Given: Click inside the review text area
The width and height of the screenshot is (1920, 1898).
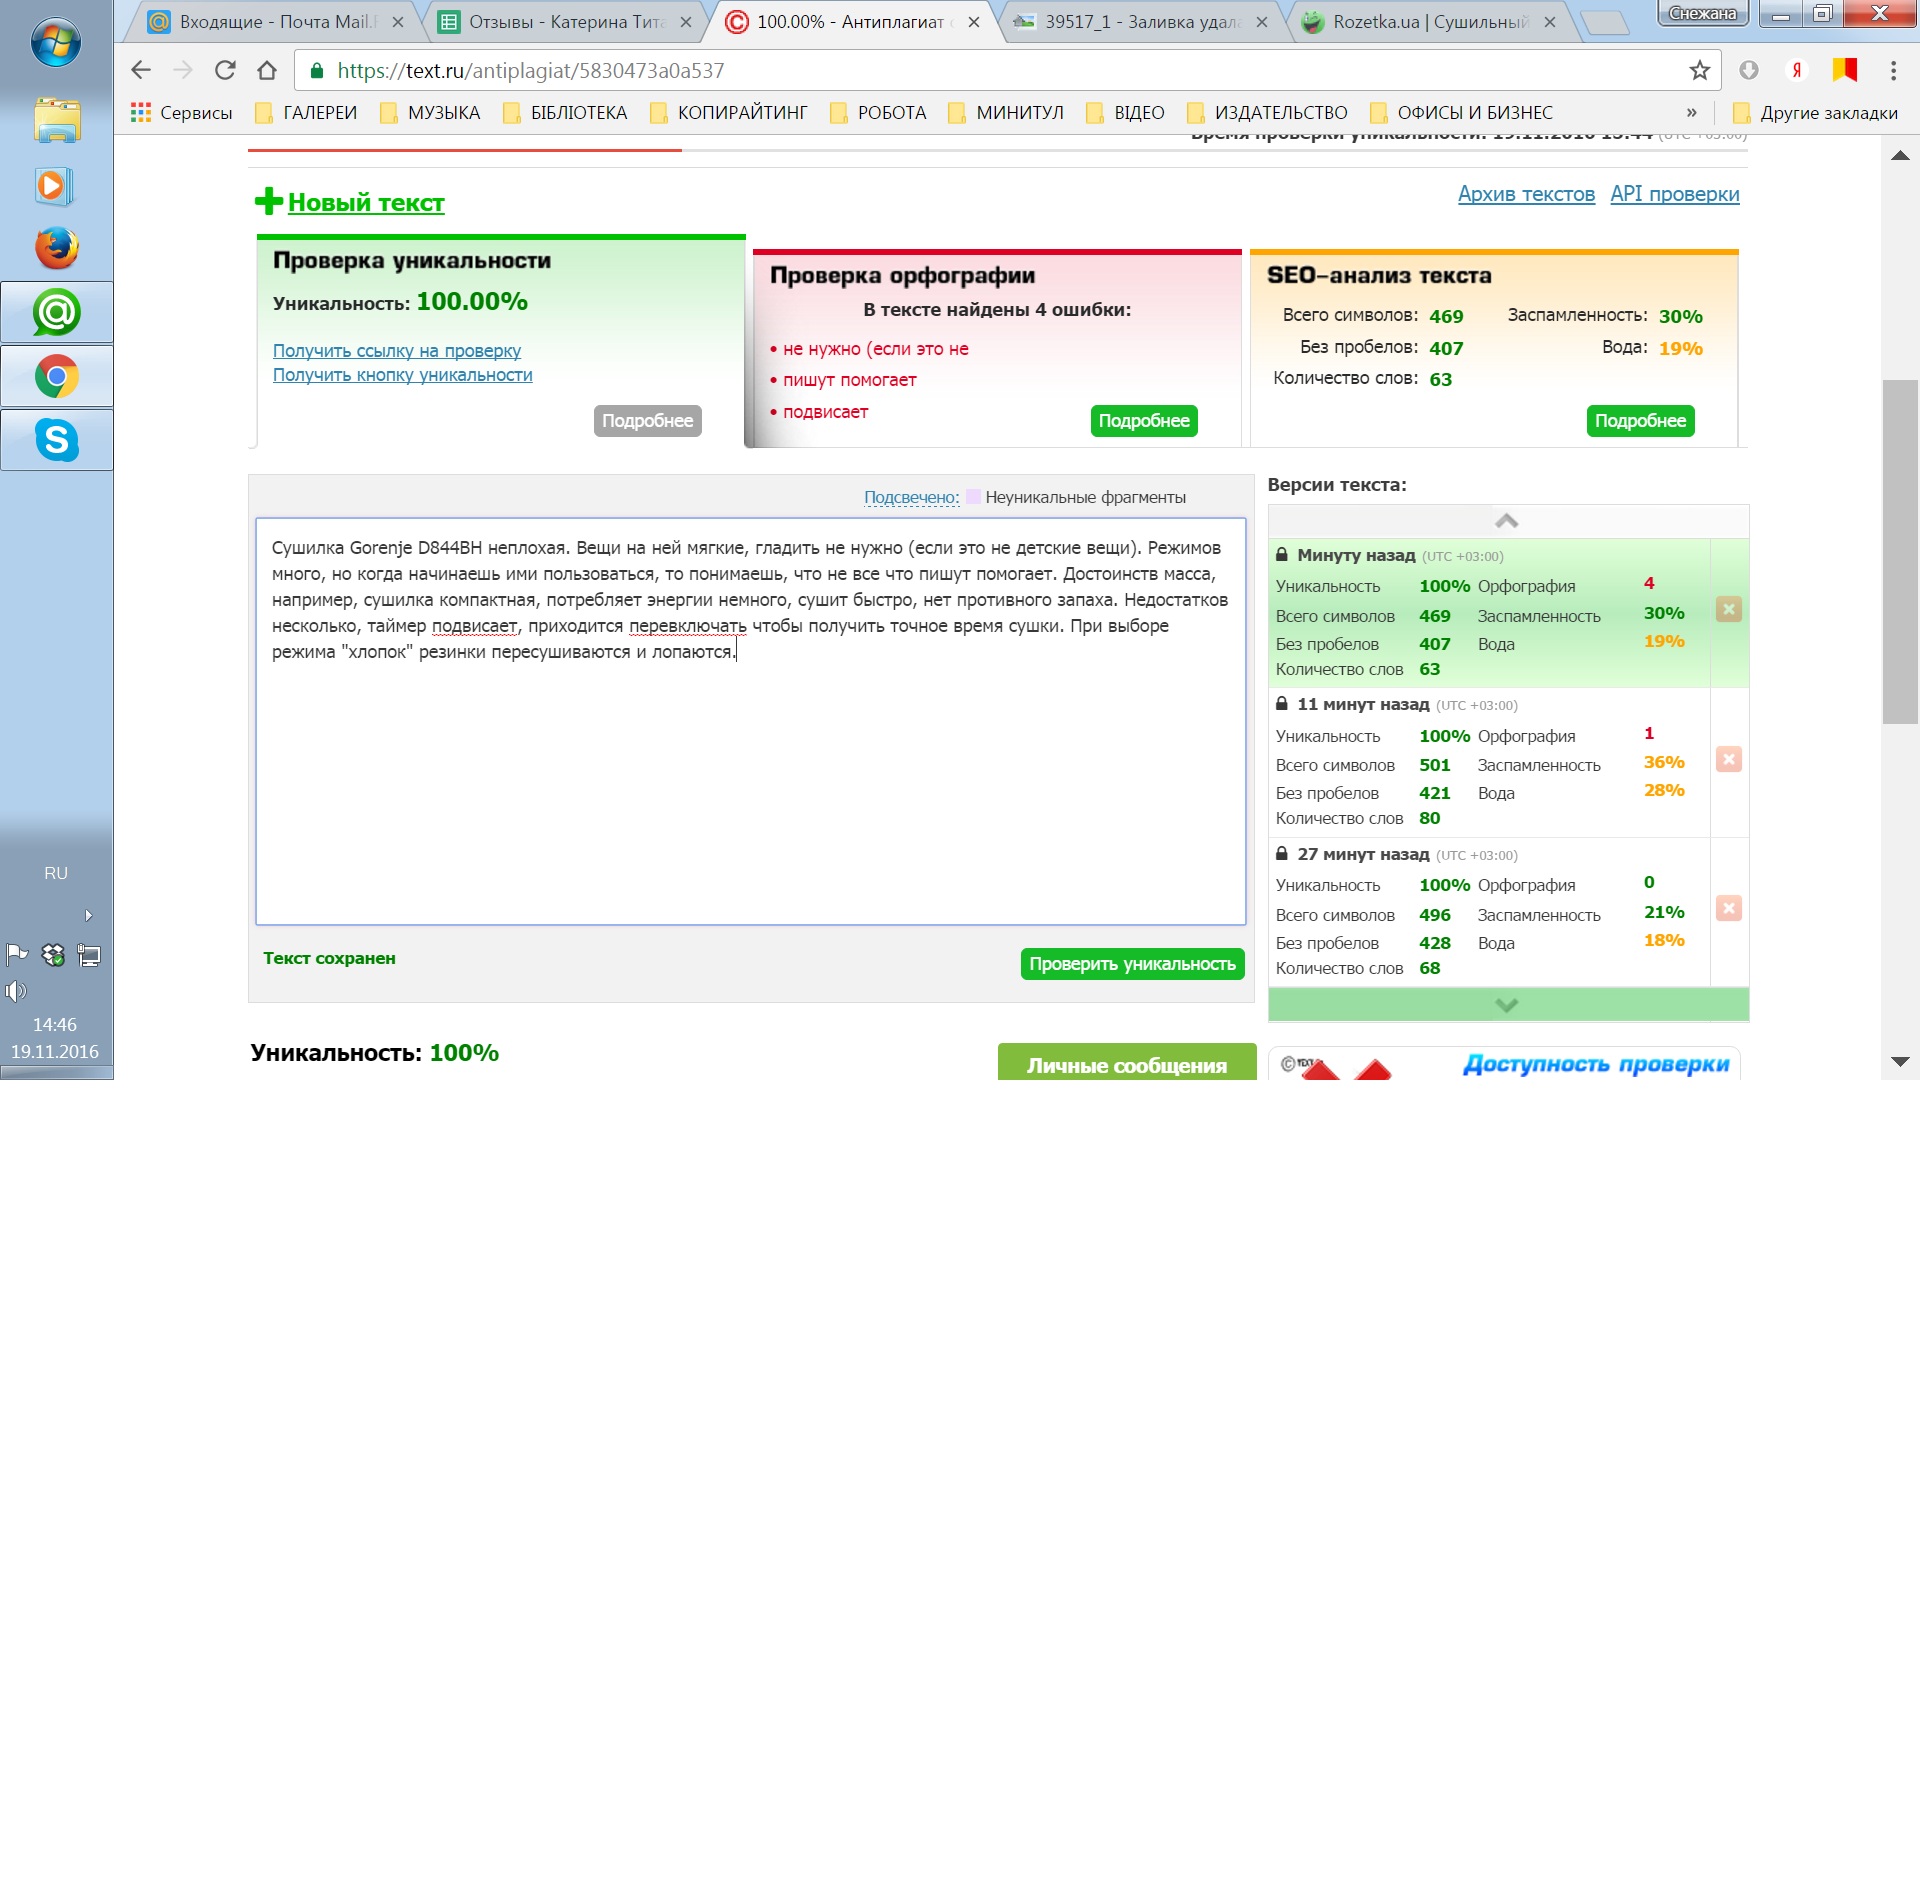Looking at the screenshot, I should tap(750, 780).
